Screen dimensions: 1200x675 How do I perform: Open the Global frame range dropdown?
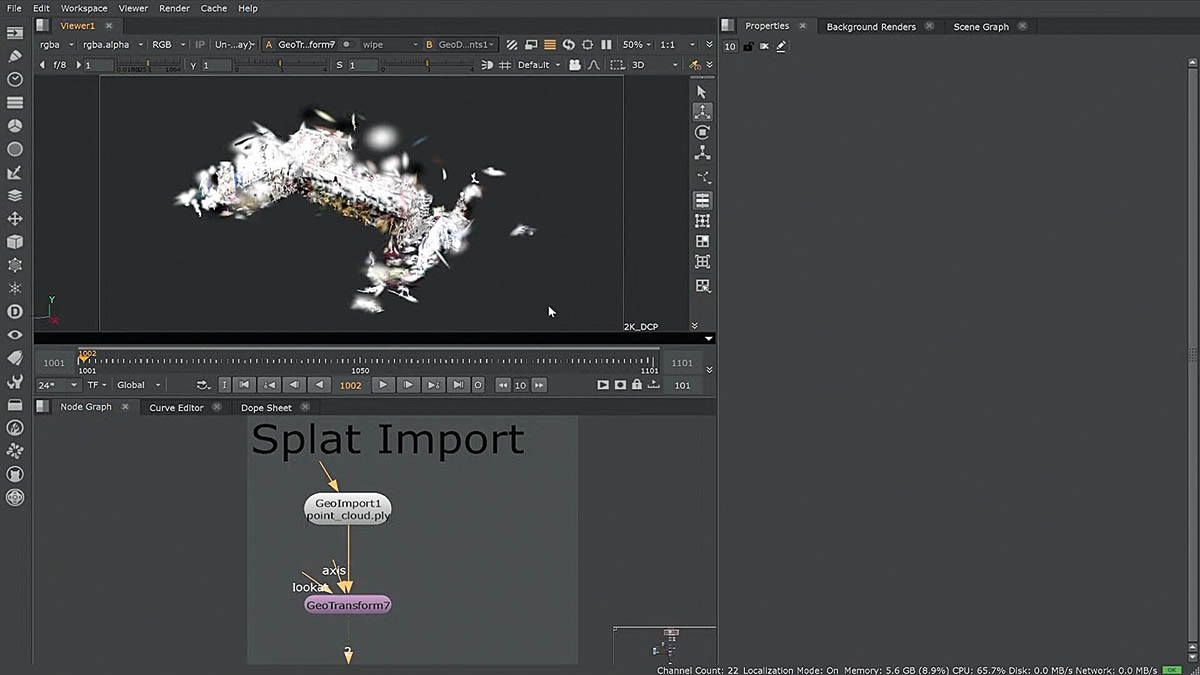pos(138,385)
